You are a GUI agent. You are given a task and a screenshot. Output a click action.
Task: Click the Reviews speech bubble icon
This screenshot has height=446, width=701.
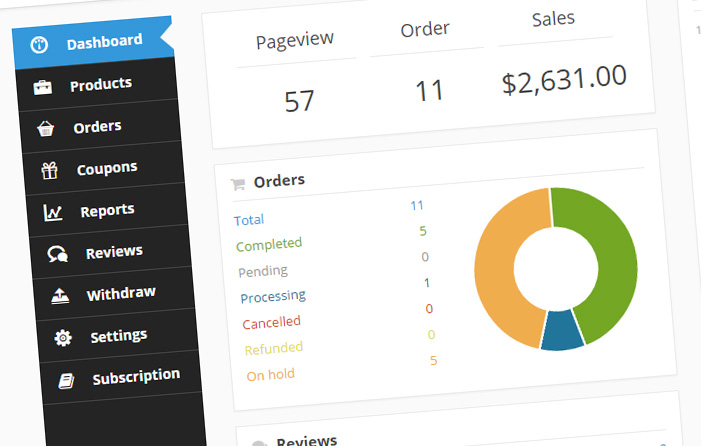[x=58, y=254]
